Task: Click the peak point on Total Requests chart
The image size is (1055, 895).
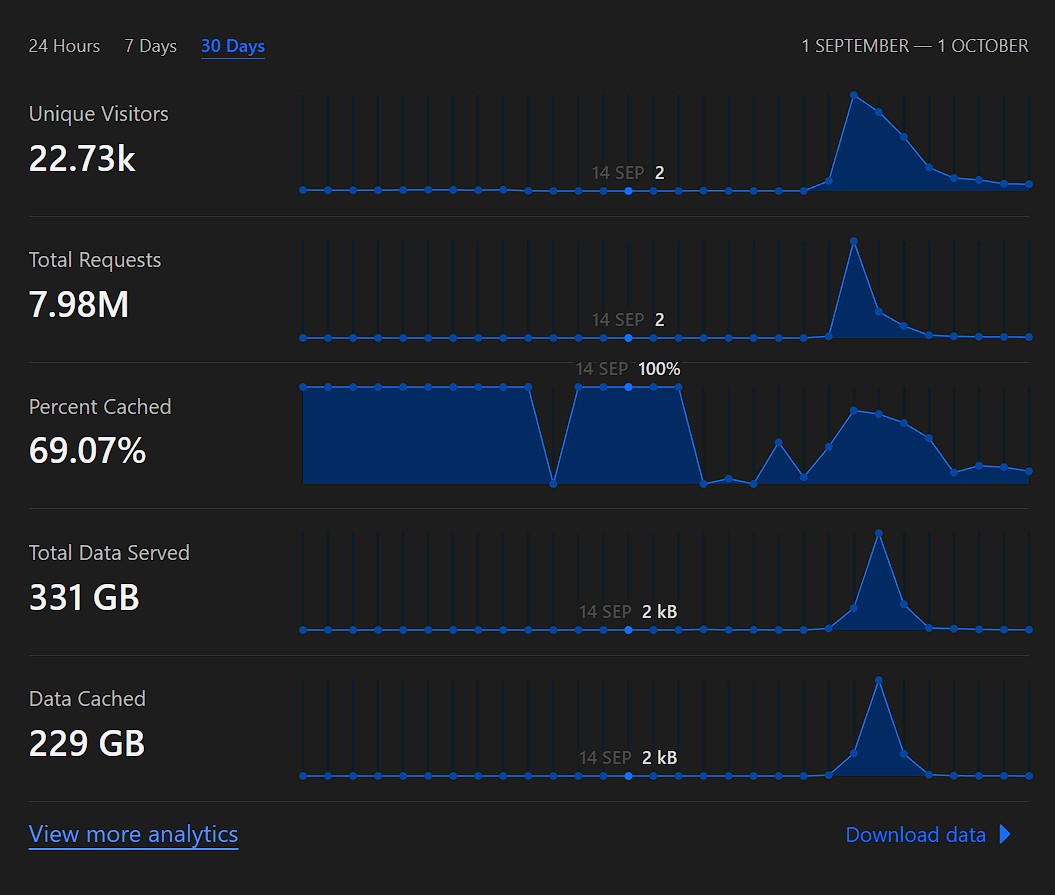Action: [854, 241]
